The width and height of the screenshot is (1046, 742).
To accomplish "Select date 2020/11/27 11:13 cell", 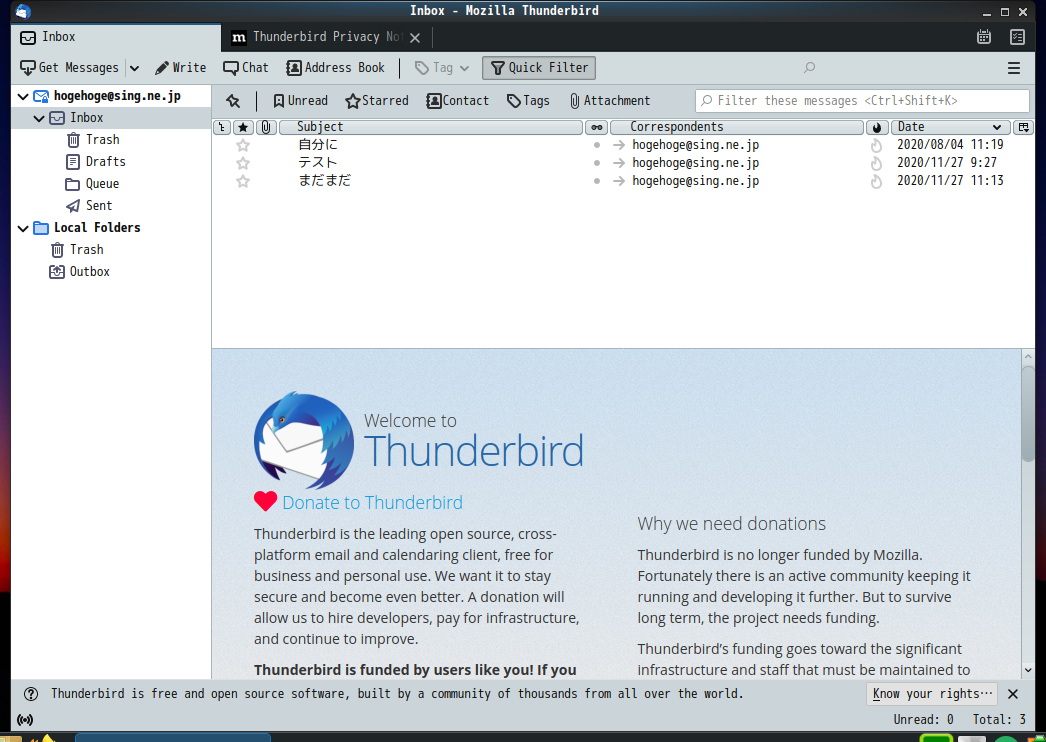I will 950,181.
